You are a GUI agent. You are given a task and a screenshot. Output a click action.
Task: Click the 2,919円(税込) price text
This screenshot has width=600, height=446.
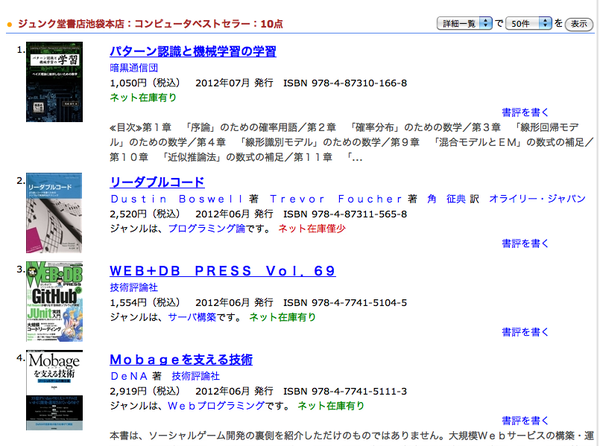point(145,392)
